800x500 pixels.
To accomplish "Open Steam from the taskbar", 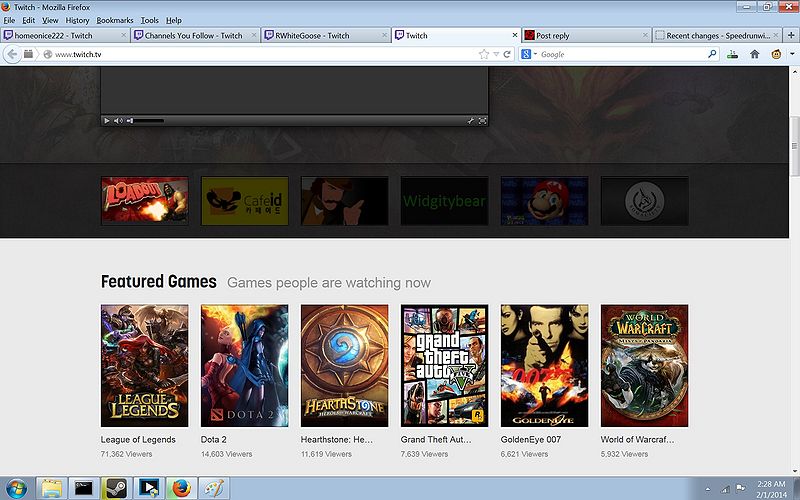I will [x=116, y=488].
